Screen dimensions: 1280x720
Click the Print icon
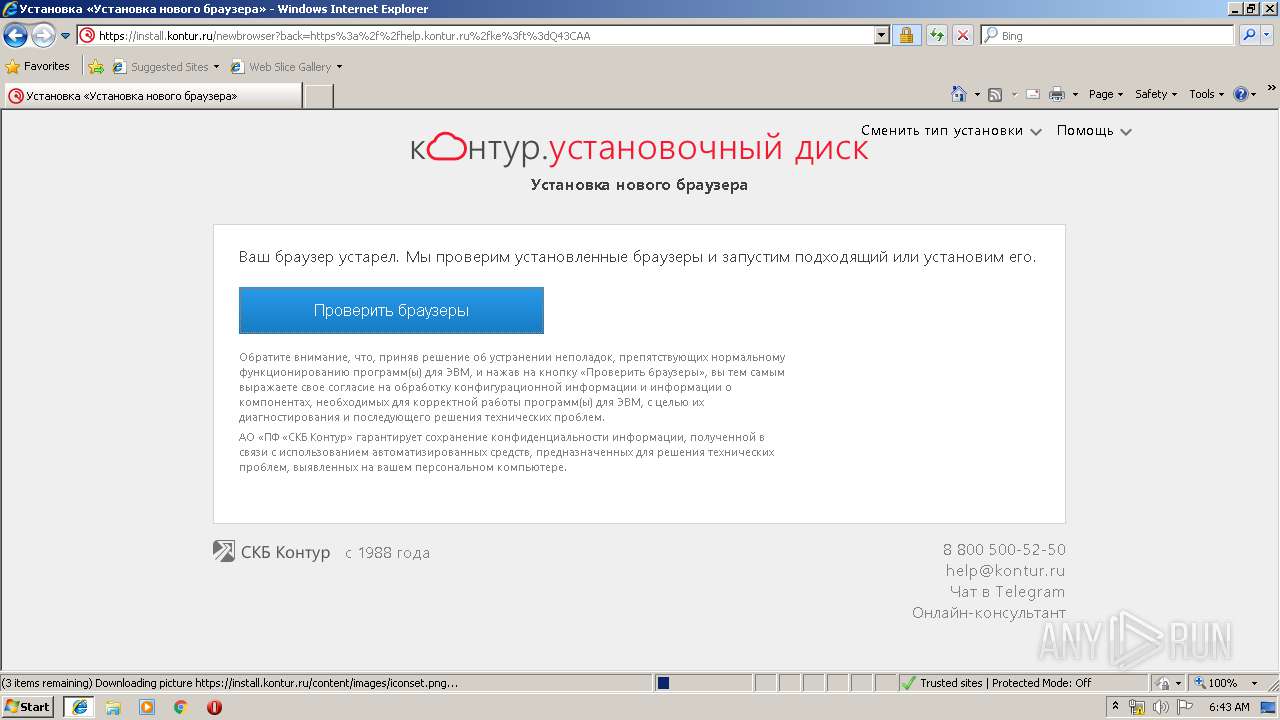click(1057, 94)
